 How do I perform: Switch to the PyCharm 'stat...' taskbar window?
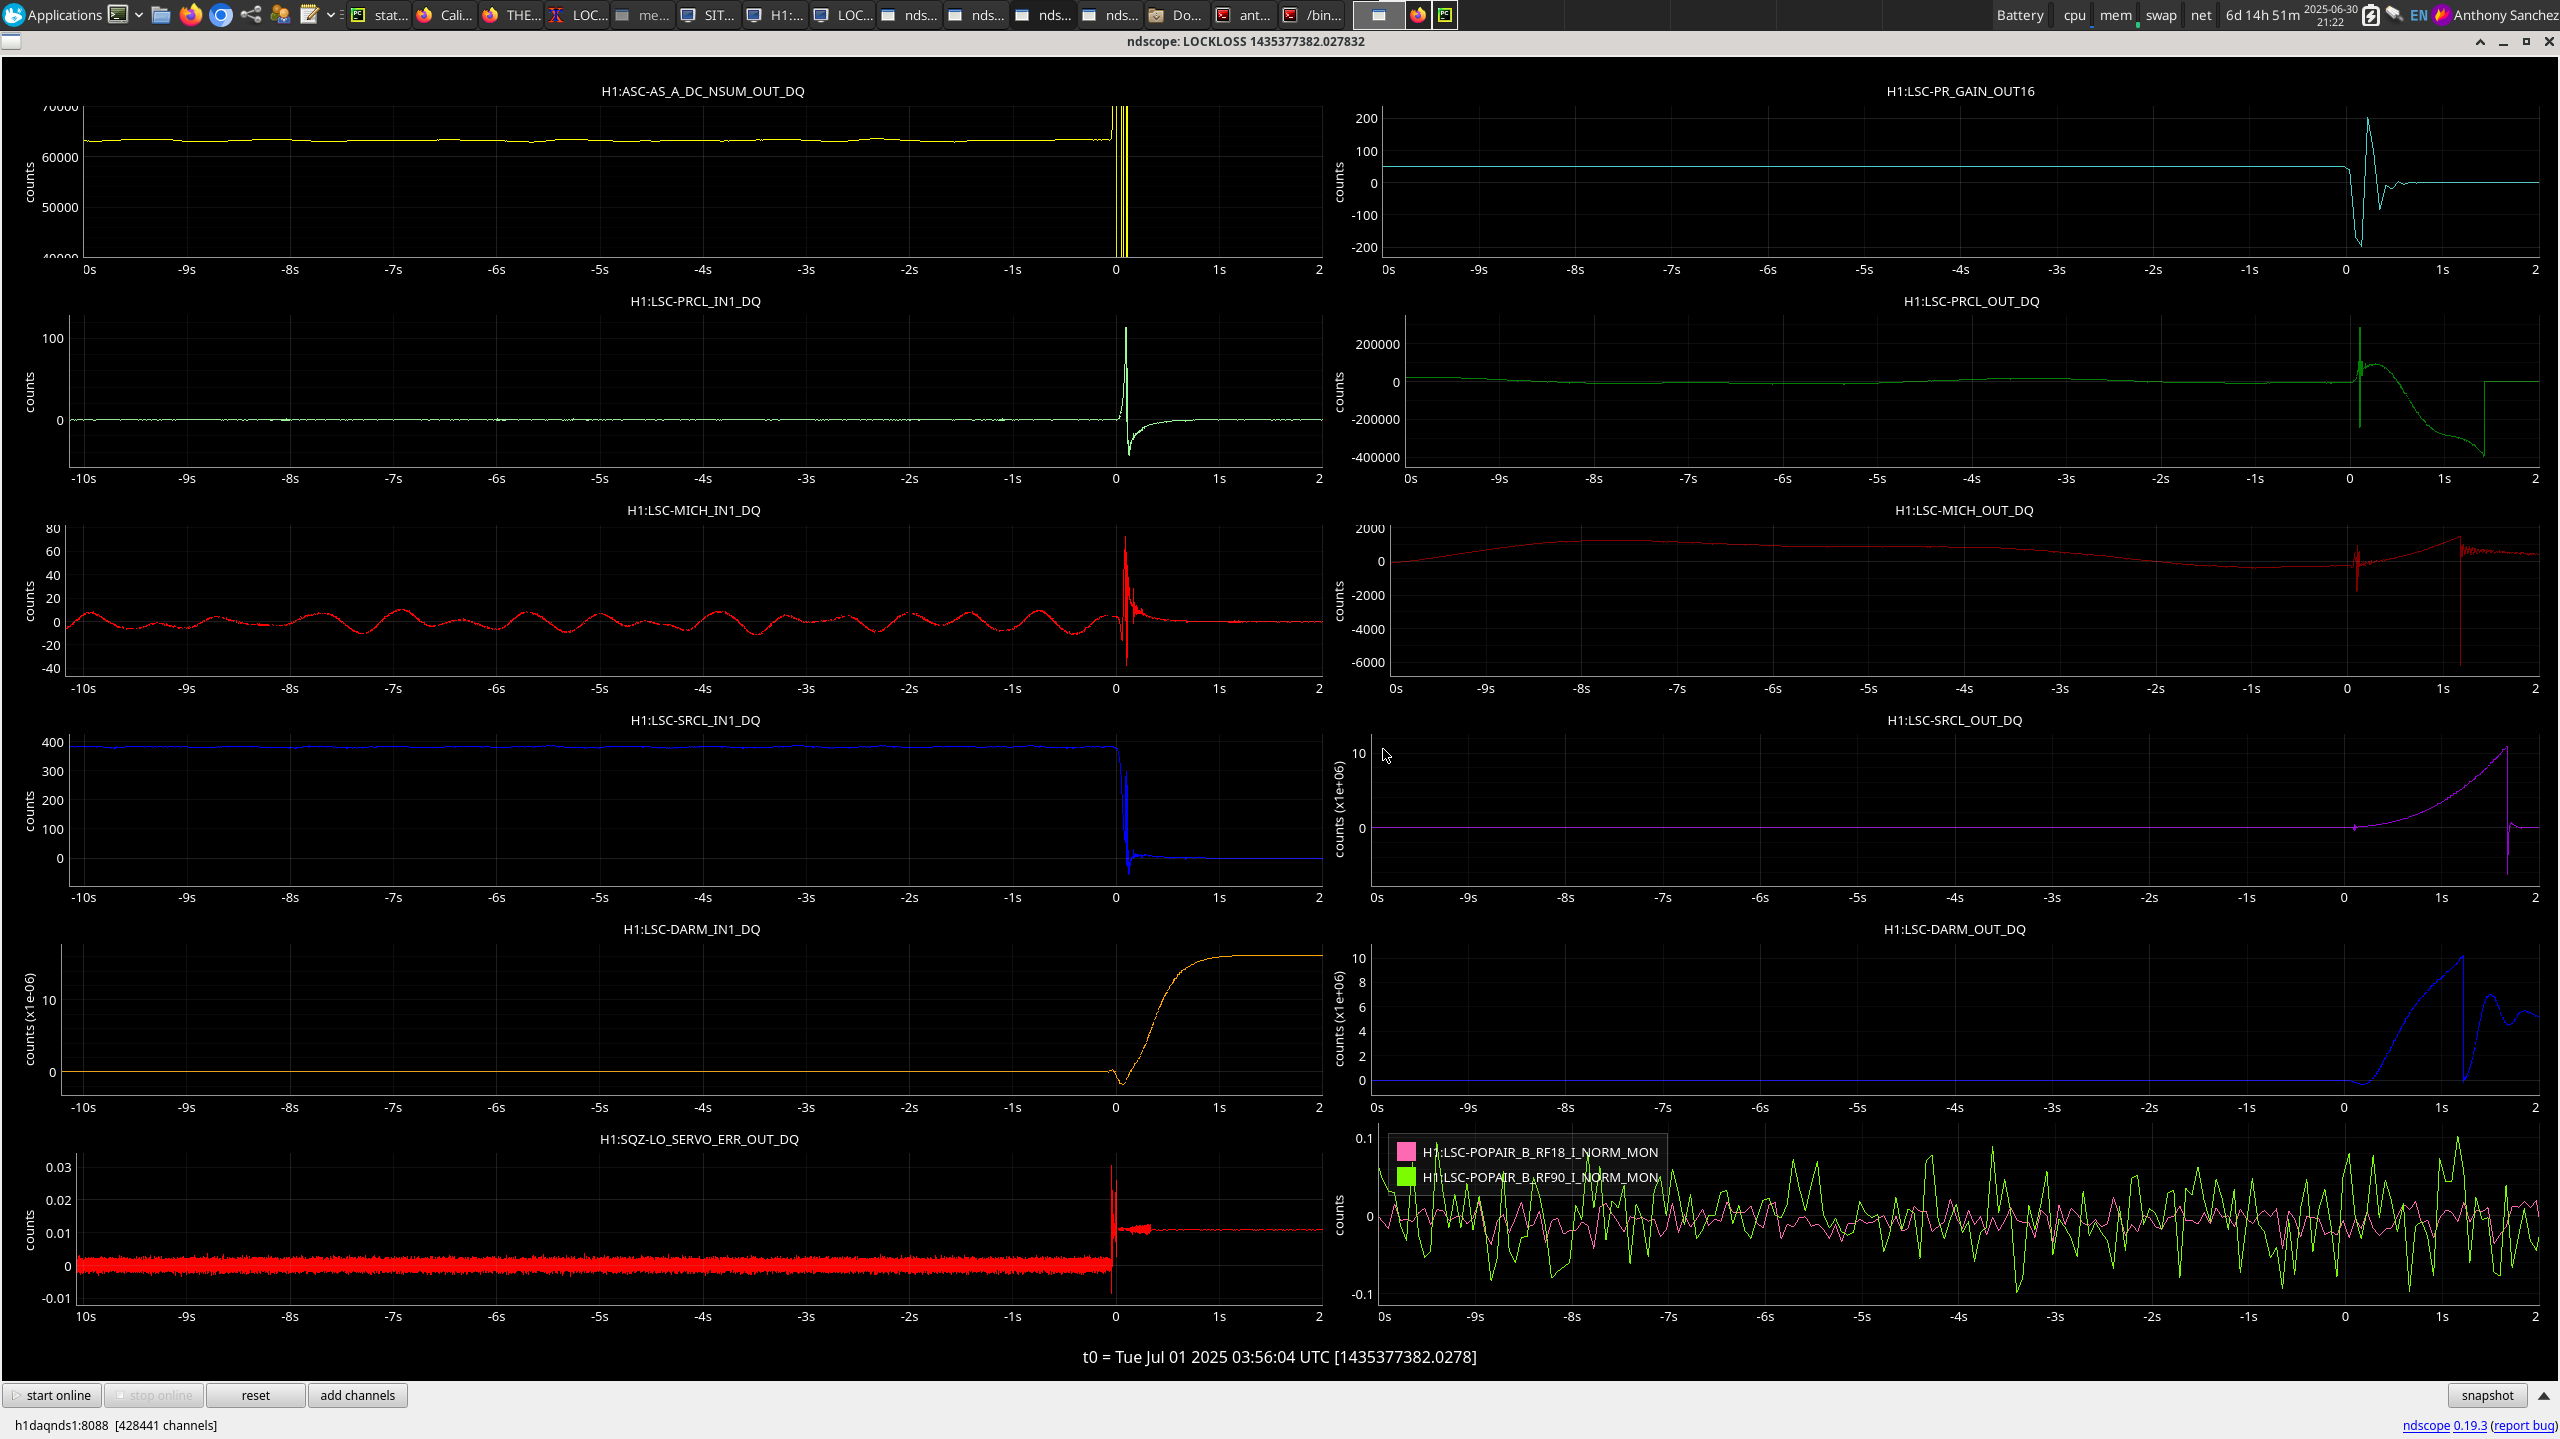[379, 15]
